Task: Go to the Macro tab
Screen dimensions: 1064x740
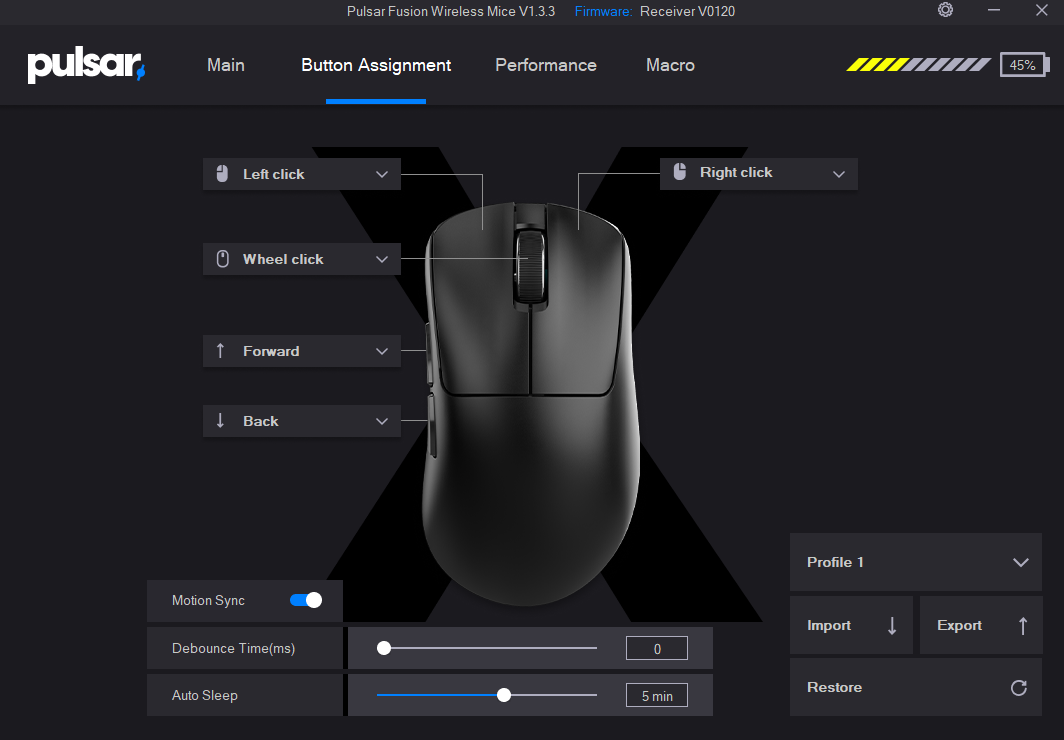Action: (670, 65)
